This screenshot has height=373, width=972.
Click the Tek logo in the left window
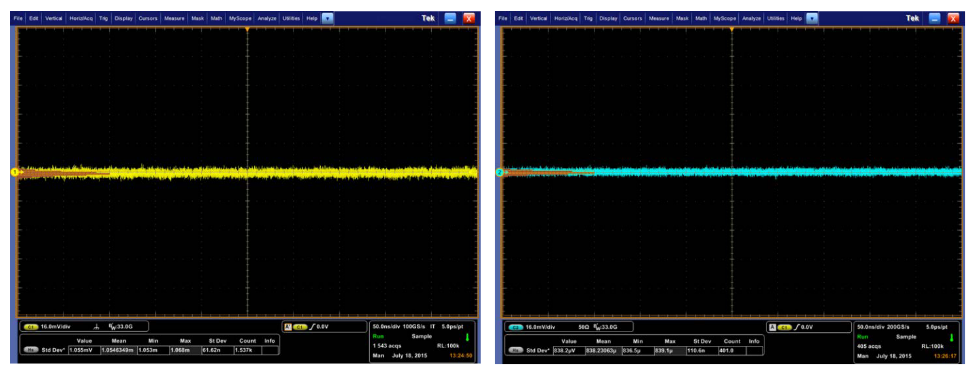pyautogui.click(x=428, y=19)
